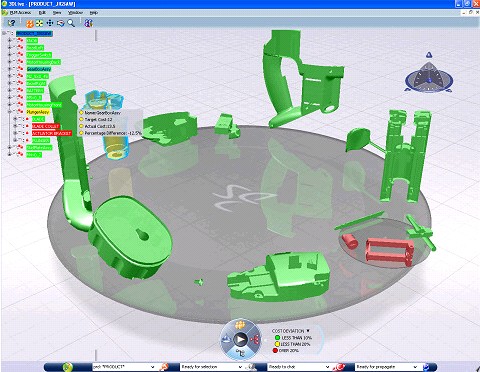Image resolution: width=480 pixels, height=372 pixels.
Task: Open the Window menu
Action: (x=75, y=13)
